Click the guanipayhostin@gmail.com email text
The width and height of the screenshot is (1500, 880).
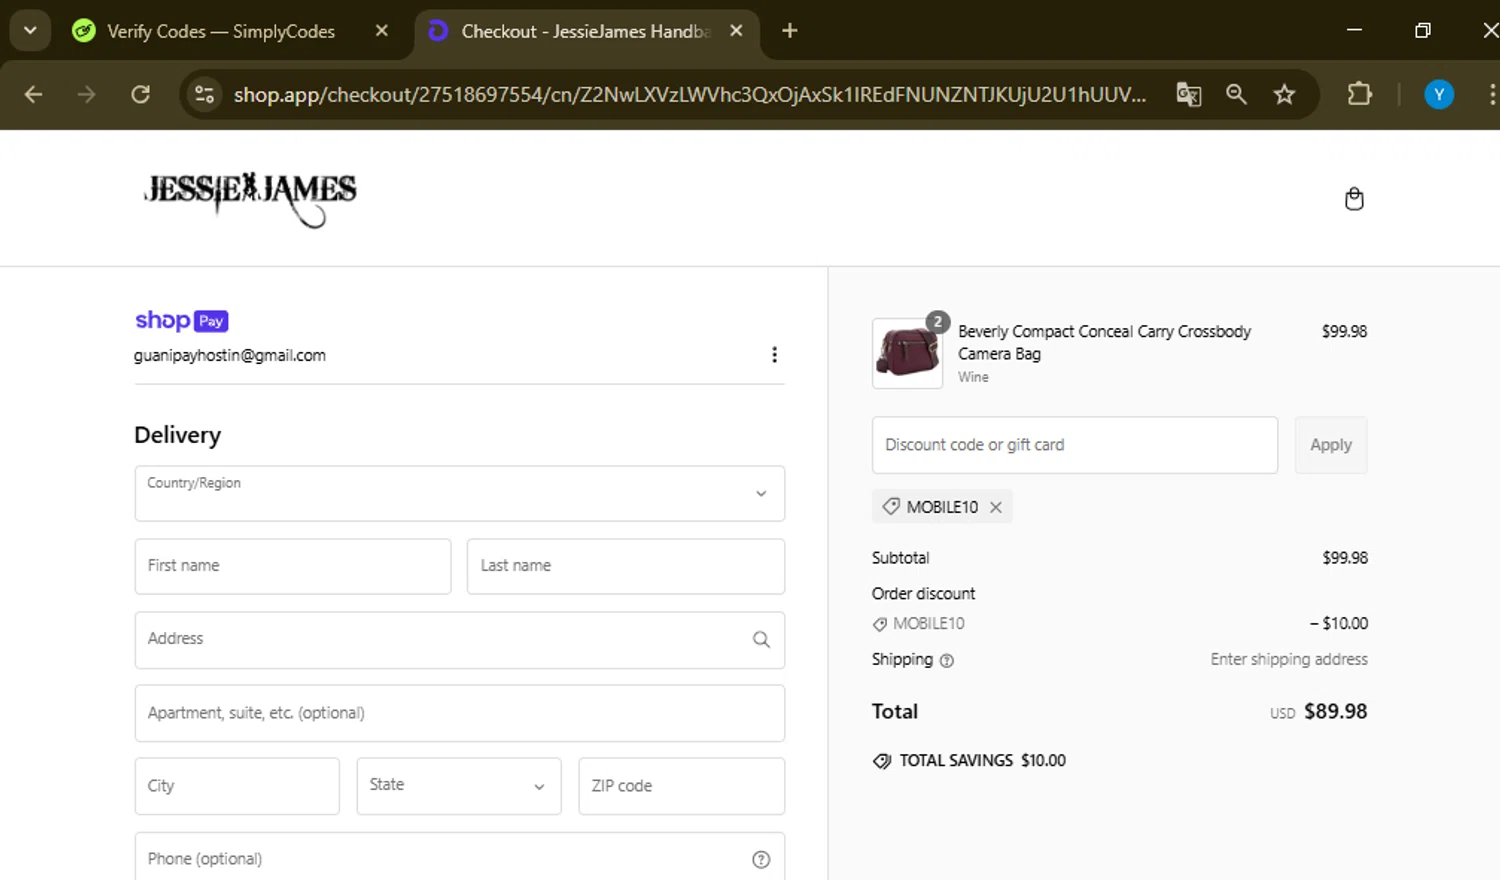pos(230,356)
